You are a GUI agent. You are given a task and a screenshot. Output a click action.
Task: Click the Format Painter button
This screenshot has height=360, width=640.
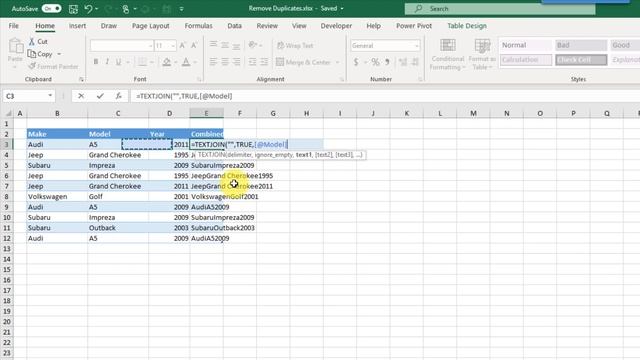(53, 66)
